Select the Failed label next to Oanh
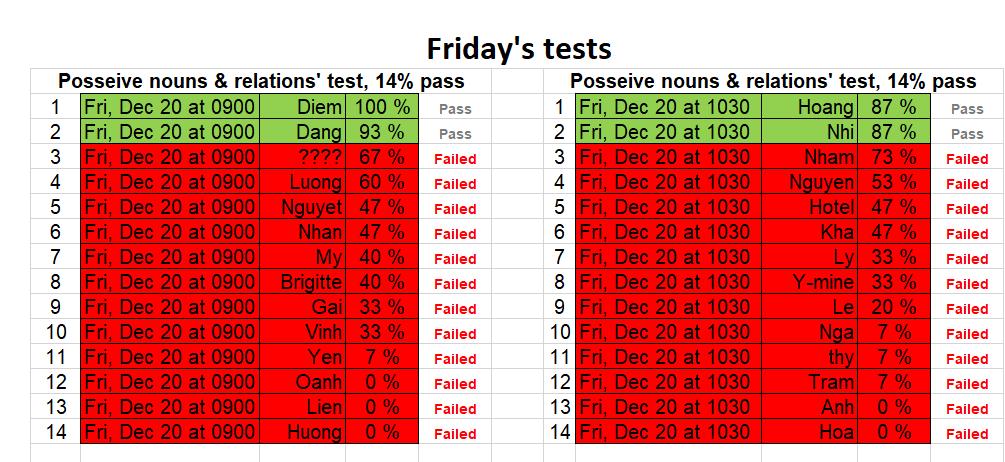1005x462 pixels. 455,384
